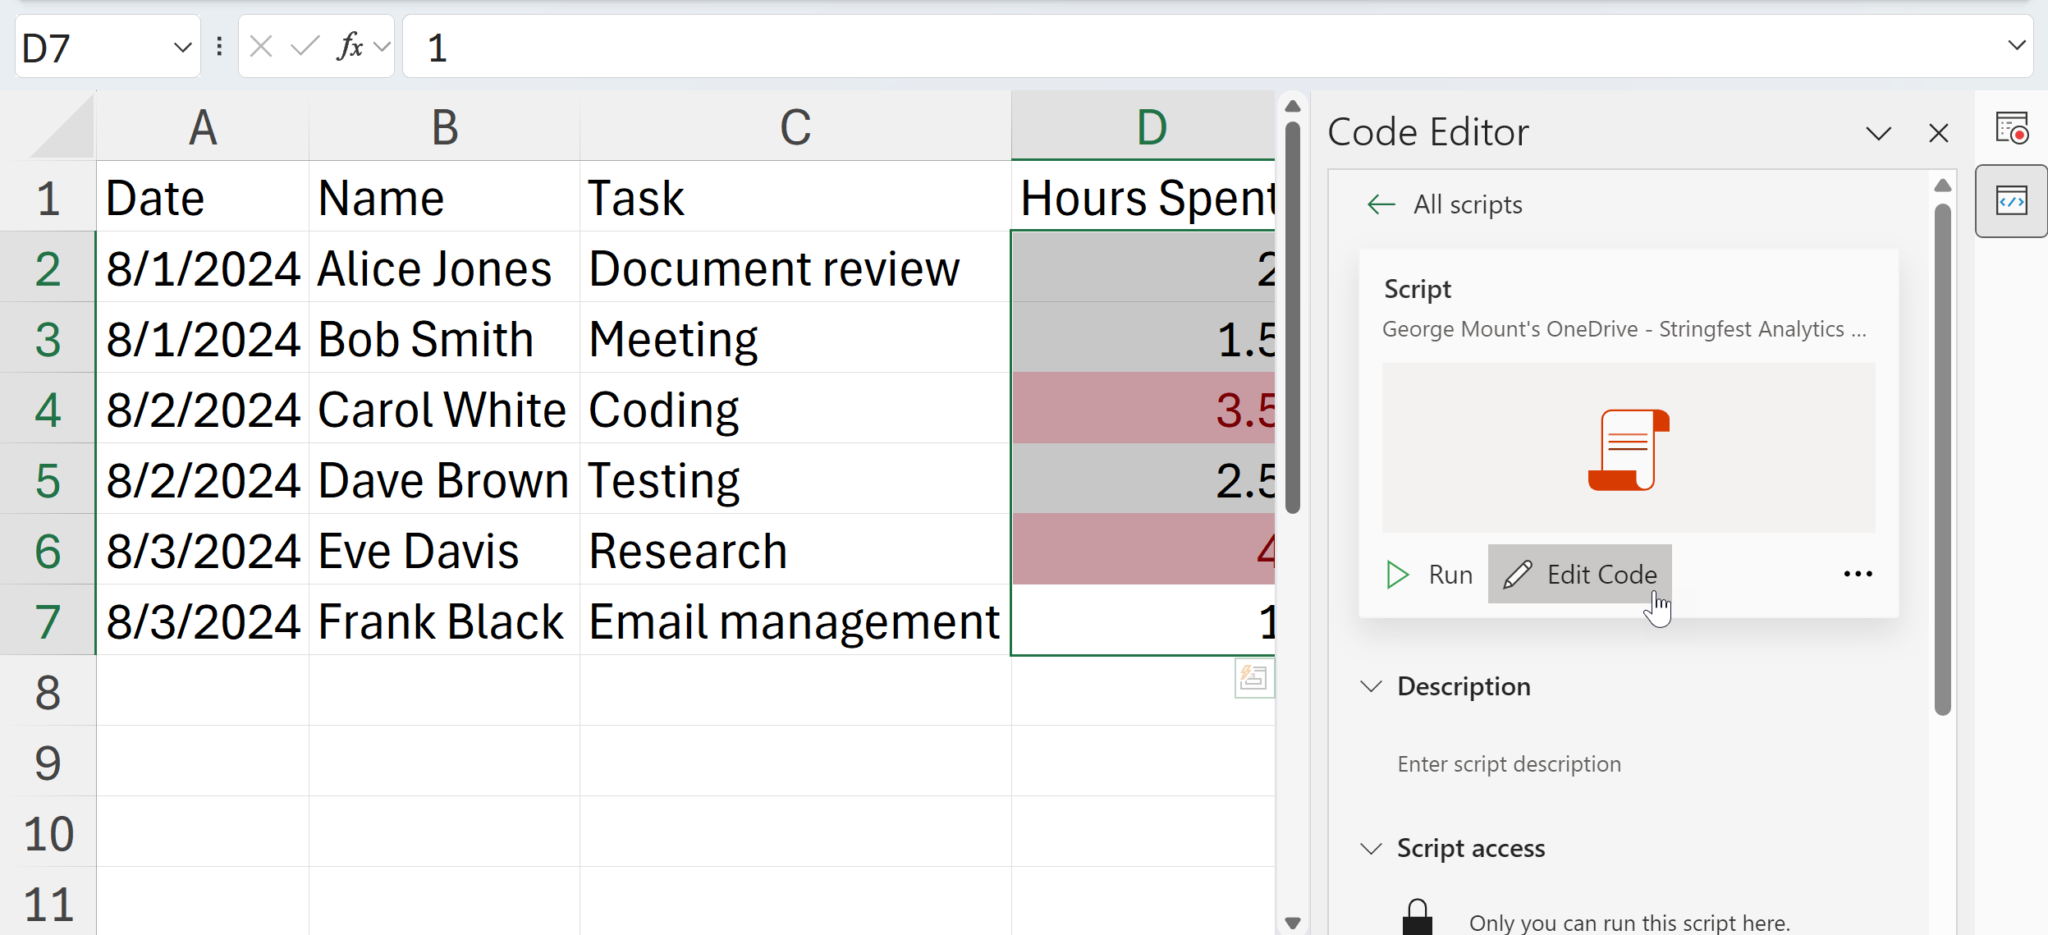The image size is (2048, 935).
Task: Click the Code Editor sidebar icon
Action: (2011, 201)
